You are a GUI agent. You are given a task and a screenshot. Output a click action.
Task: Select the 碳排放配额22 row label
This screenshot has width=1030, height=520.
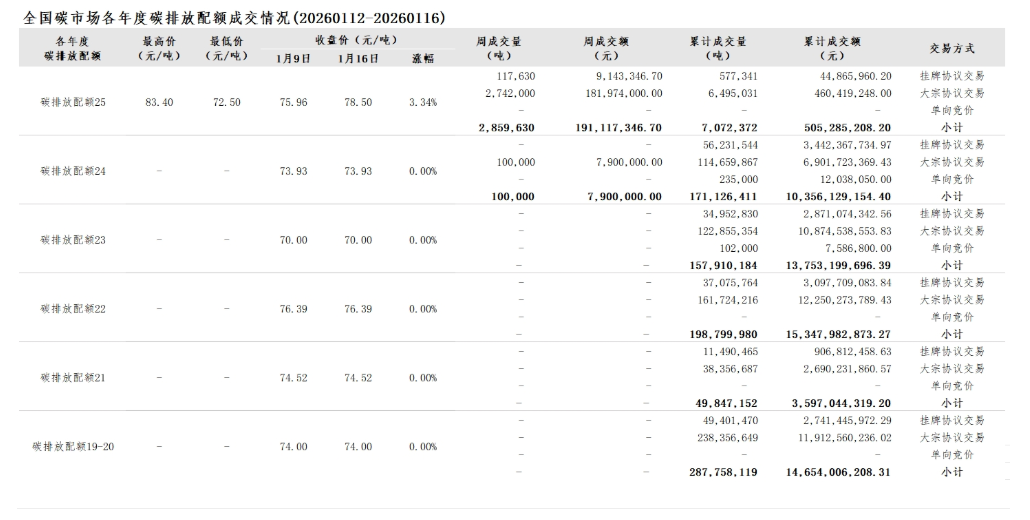click(73, 309)
